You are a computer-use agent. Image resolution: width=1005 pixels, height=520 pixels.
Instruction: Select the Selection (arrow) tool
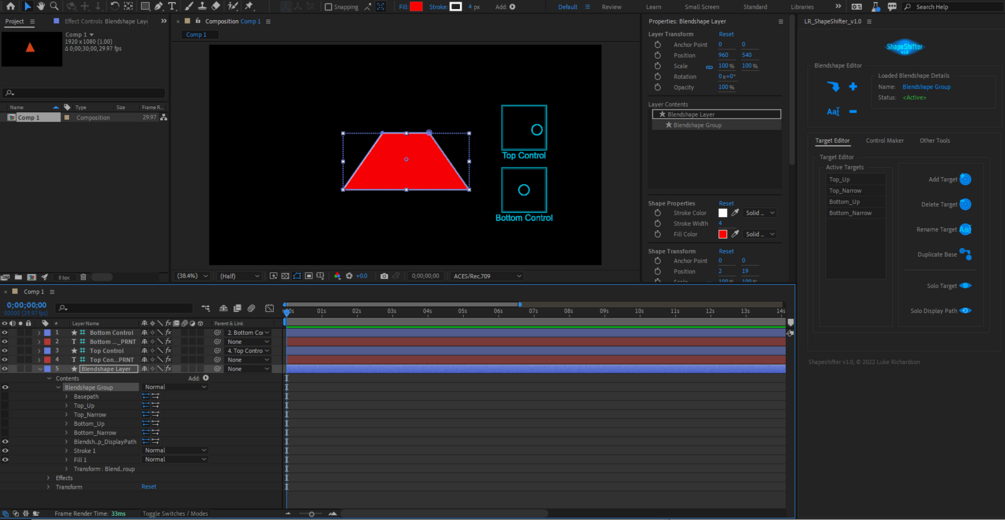pos(27,6)
